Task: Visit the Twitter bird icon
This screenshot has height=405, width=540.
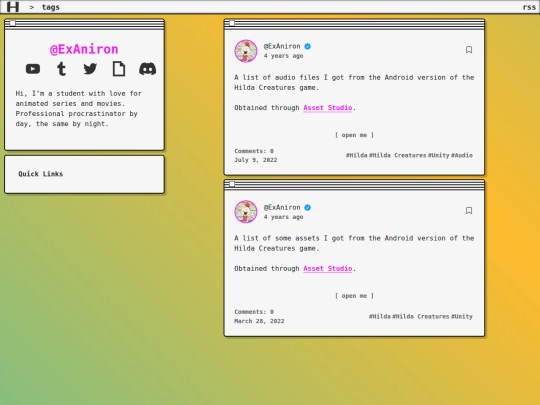Action: pyautogui.click(x=90, y=69)
